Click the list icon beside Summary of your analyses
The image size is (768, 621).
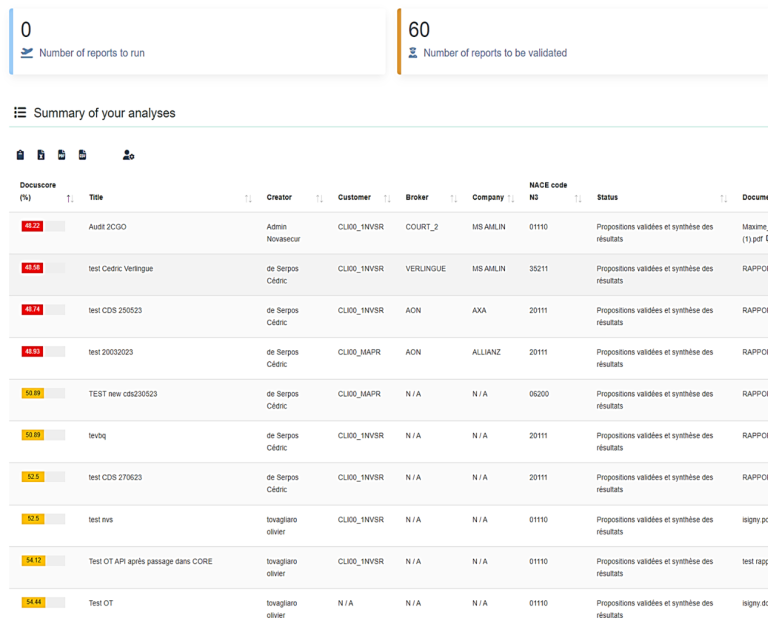[x=20, y=113]
